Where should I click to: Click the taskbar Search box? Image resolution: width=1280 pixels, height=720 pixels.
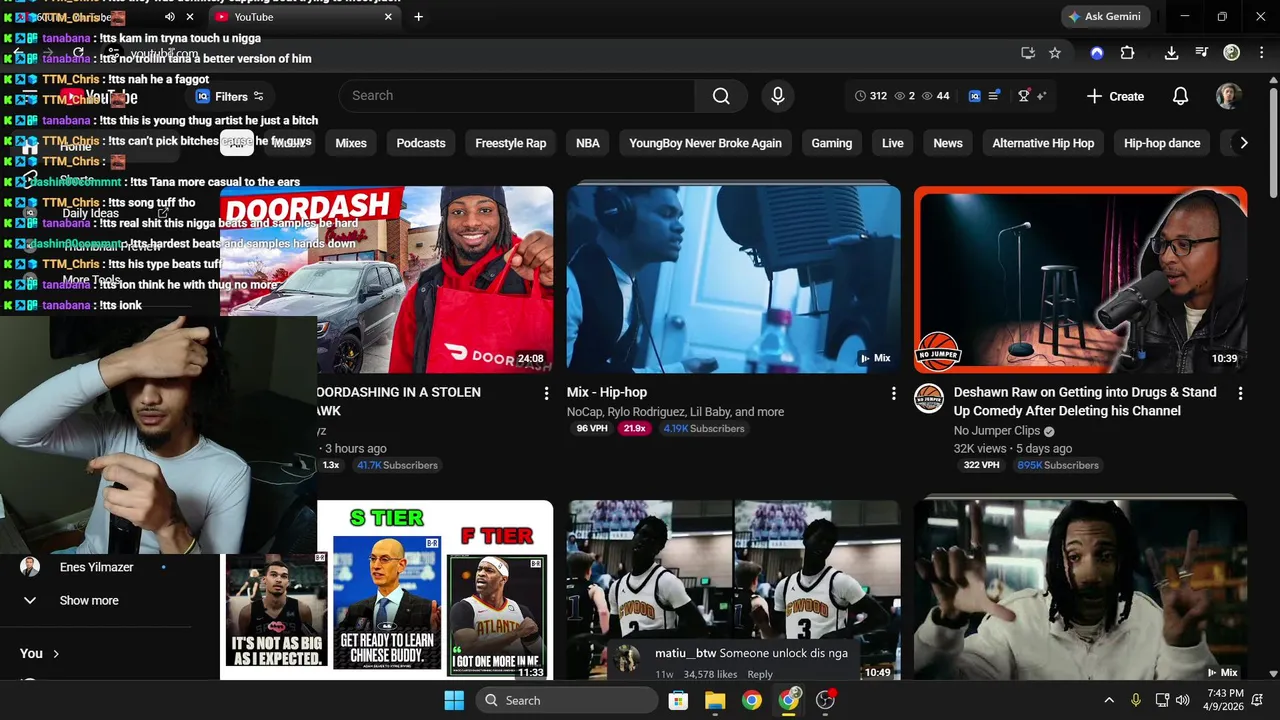pyautogui.click(x=565, y=700)
